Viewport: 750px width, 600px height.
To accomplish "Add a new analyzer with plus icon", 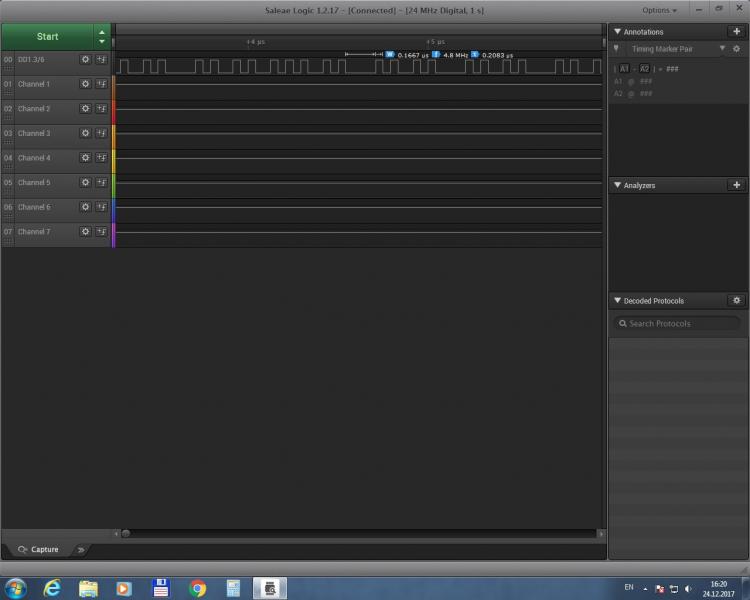I will pos(737,185).
